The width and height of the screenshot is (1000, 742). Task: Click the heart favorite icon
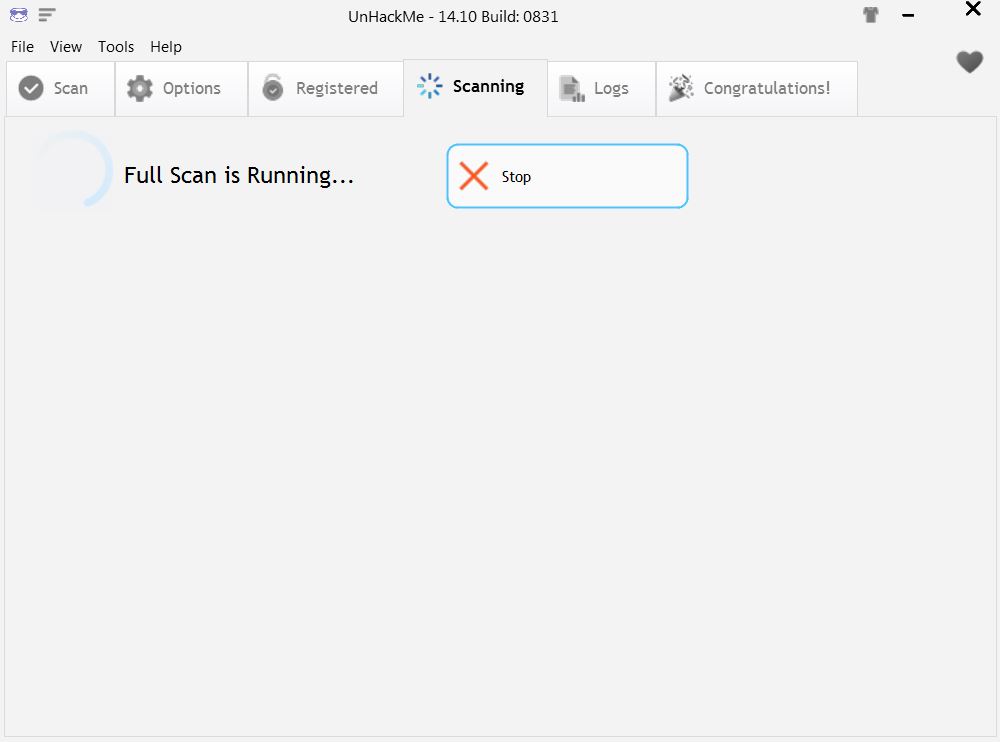tap(969, 62)
